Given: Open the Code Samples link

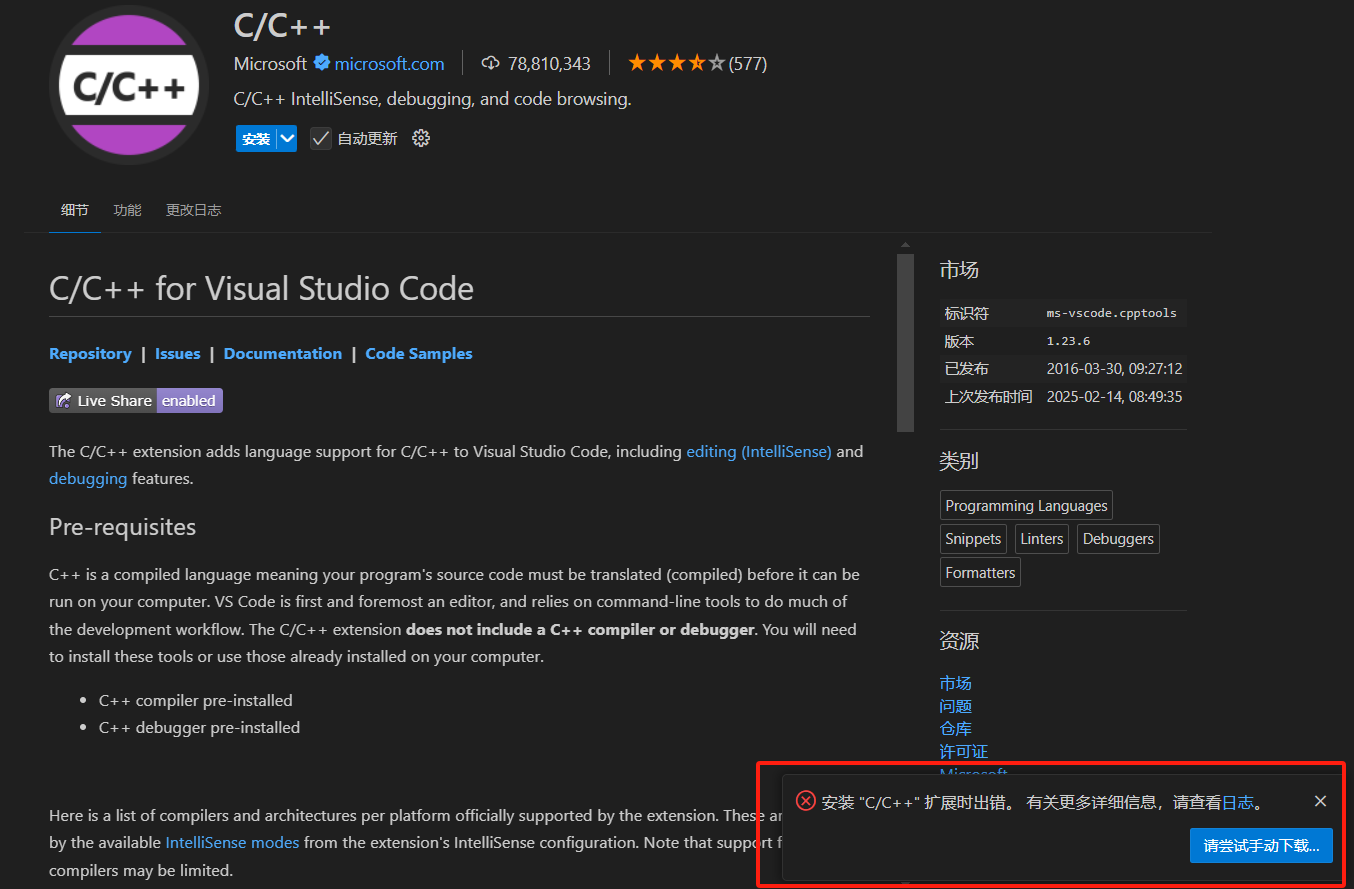Looking at the screenshot, I should pyautogui.click(x=419, y=354).
